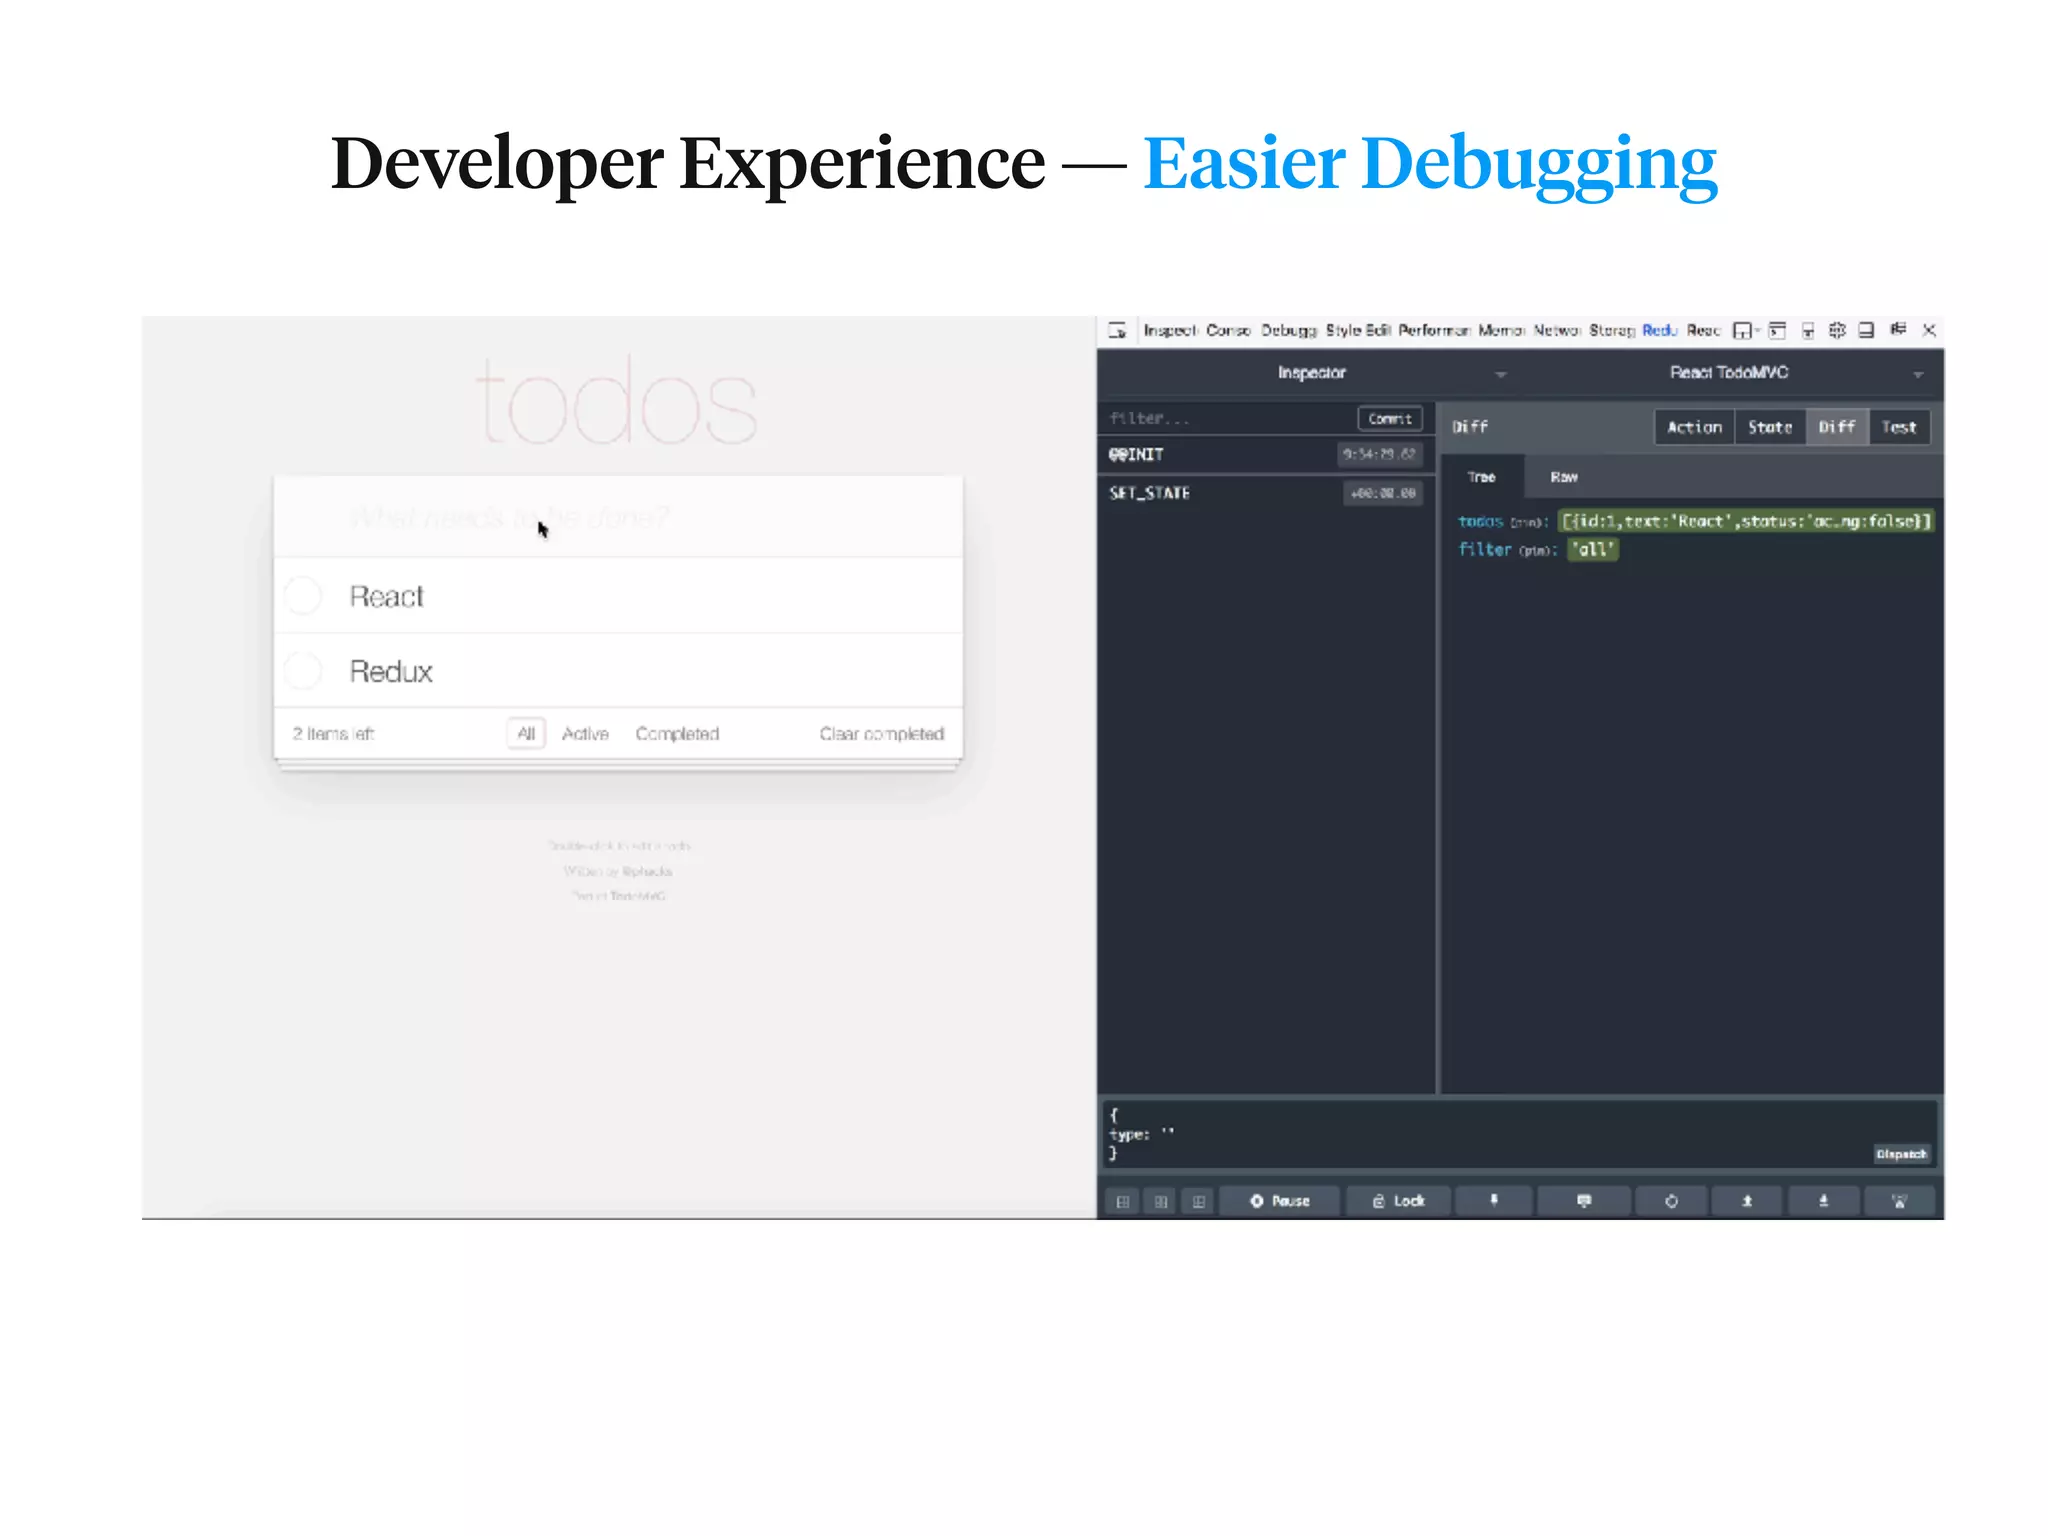Screen dimensions: 2048x1536
Task: Open devtools settings gear icon
Action: 1837,330
